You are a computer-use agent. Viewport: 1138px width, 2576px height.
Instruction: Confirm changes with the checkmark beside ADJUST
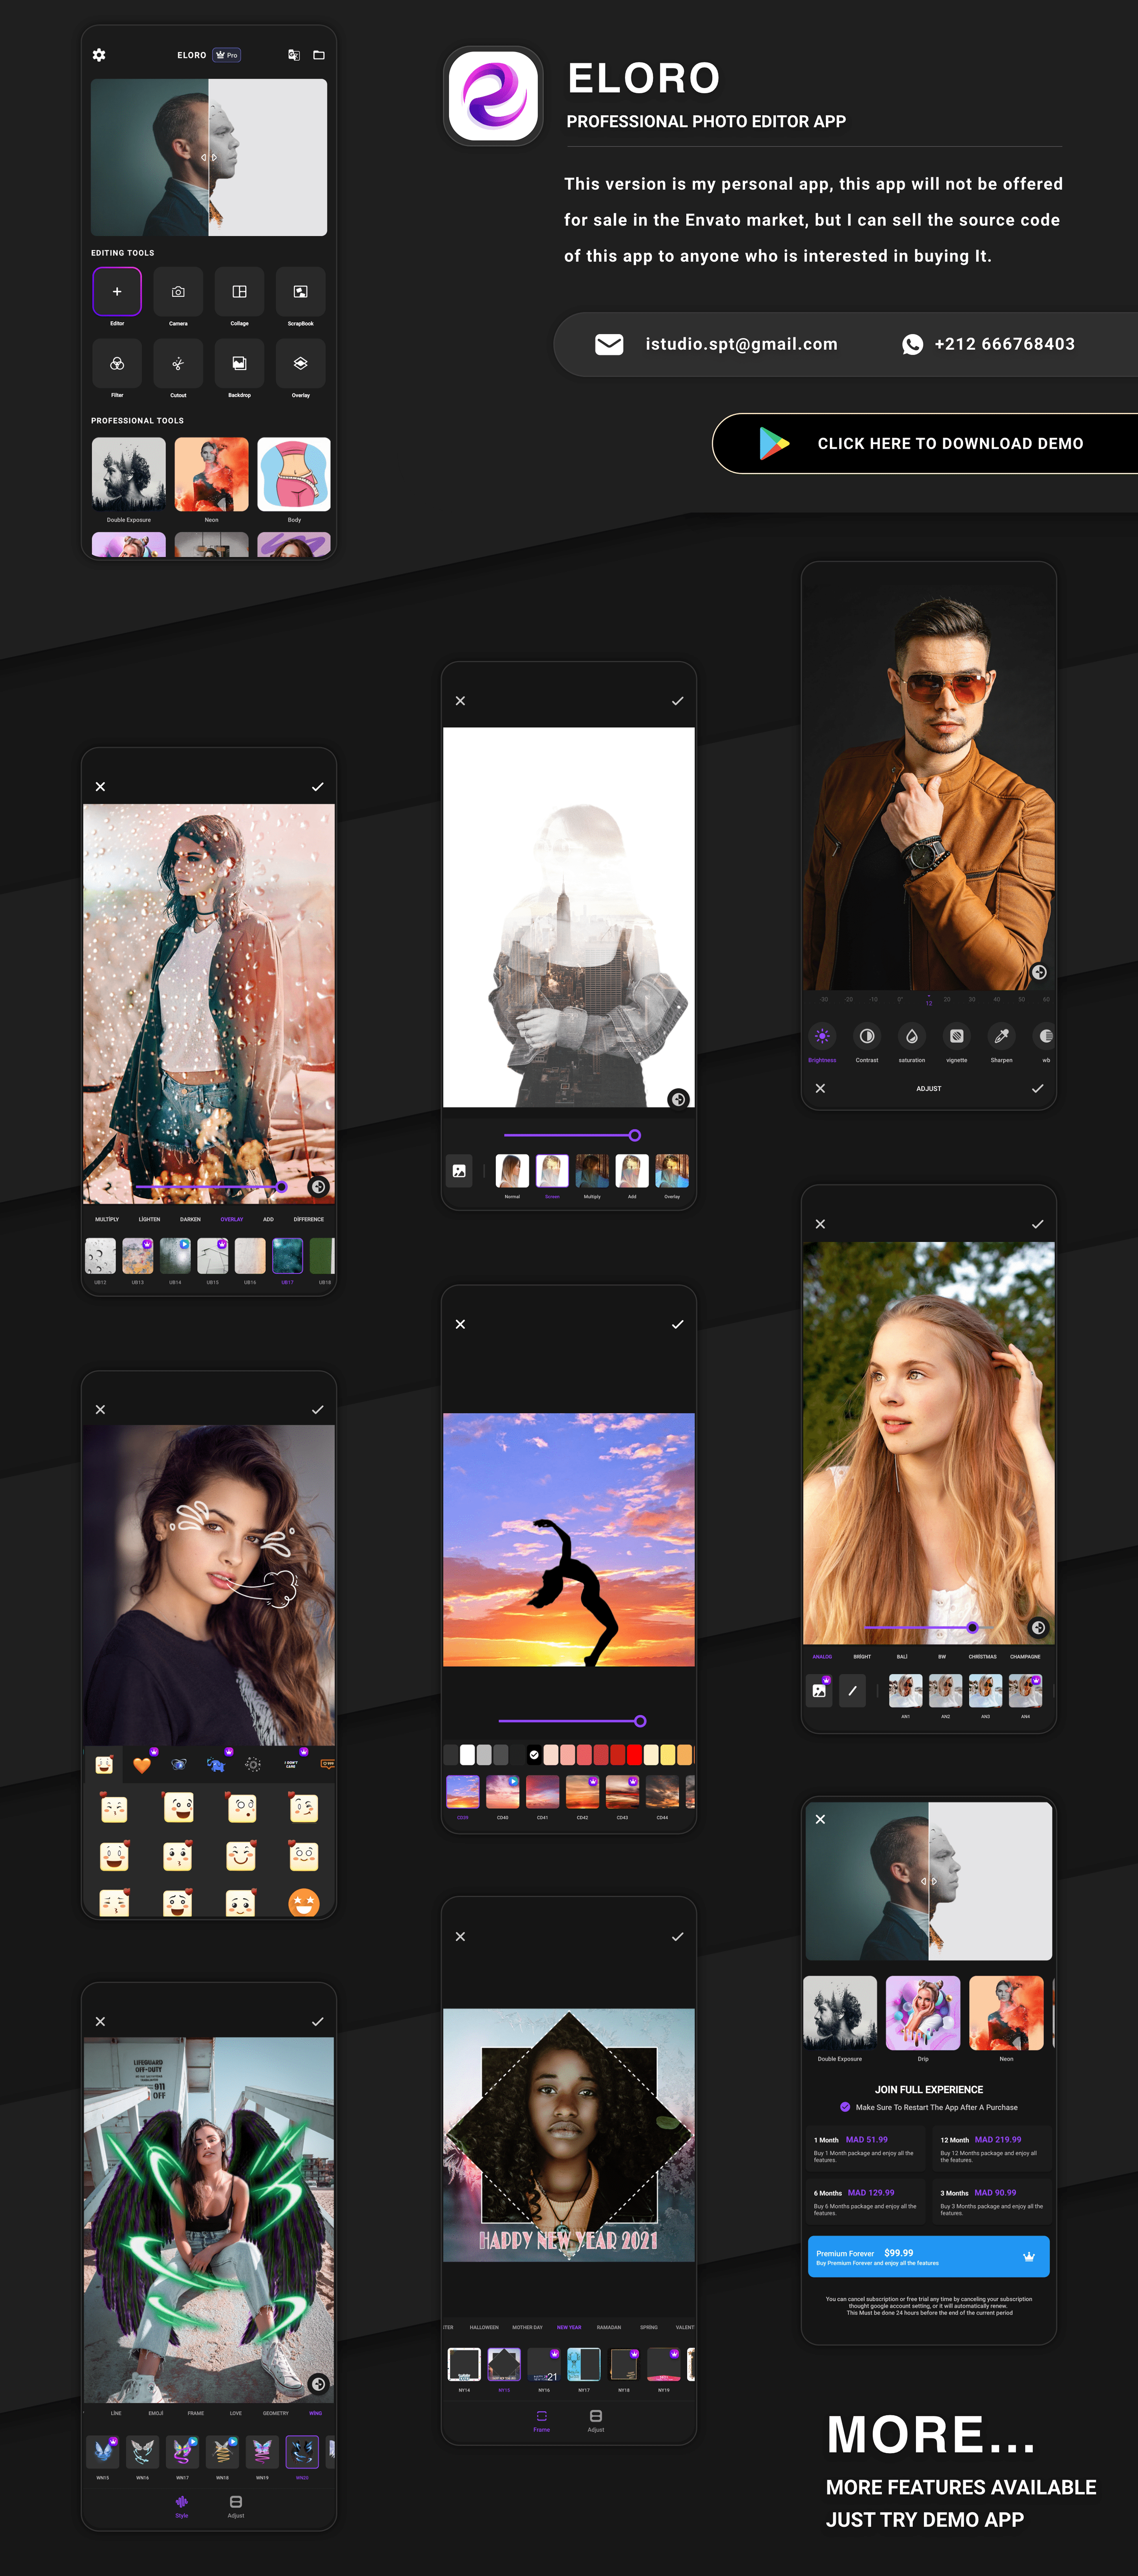pos(1037,1088)
